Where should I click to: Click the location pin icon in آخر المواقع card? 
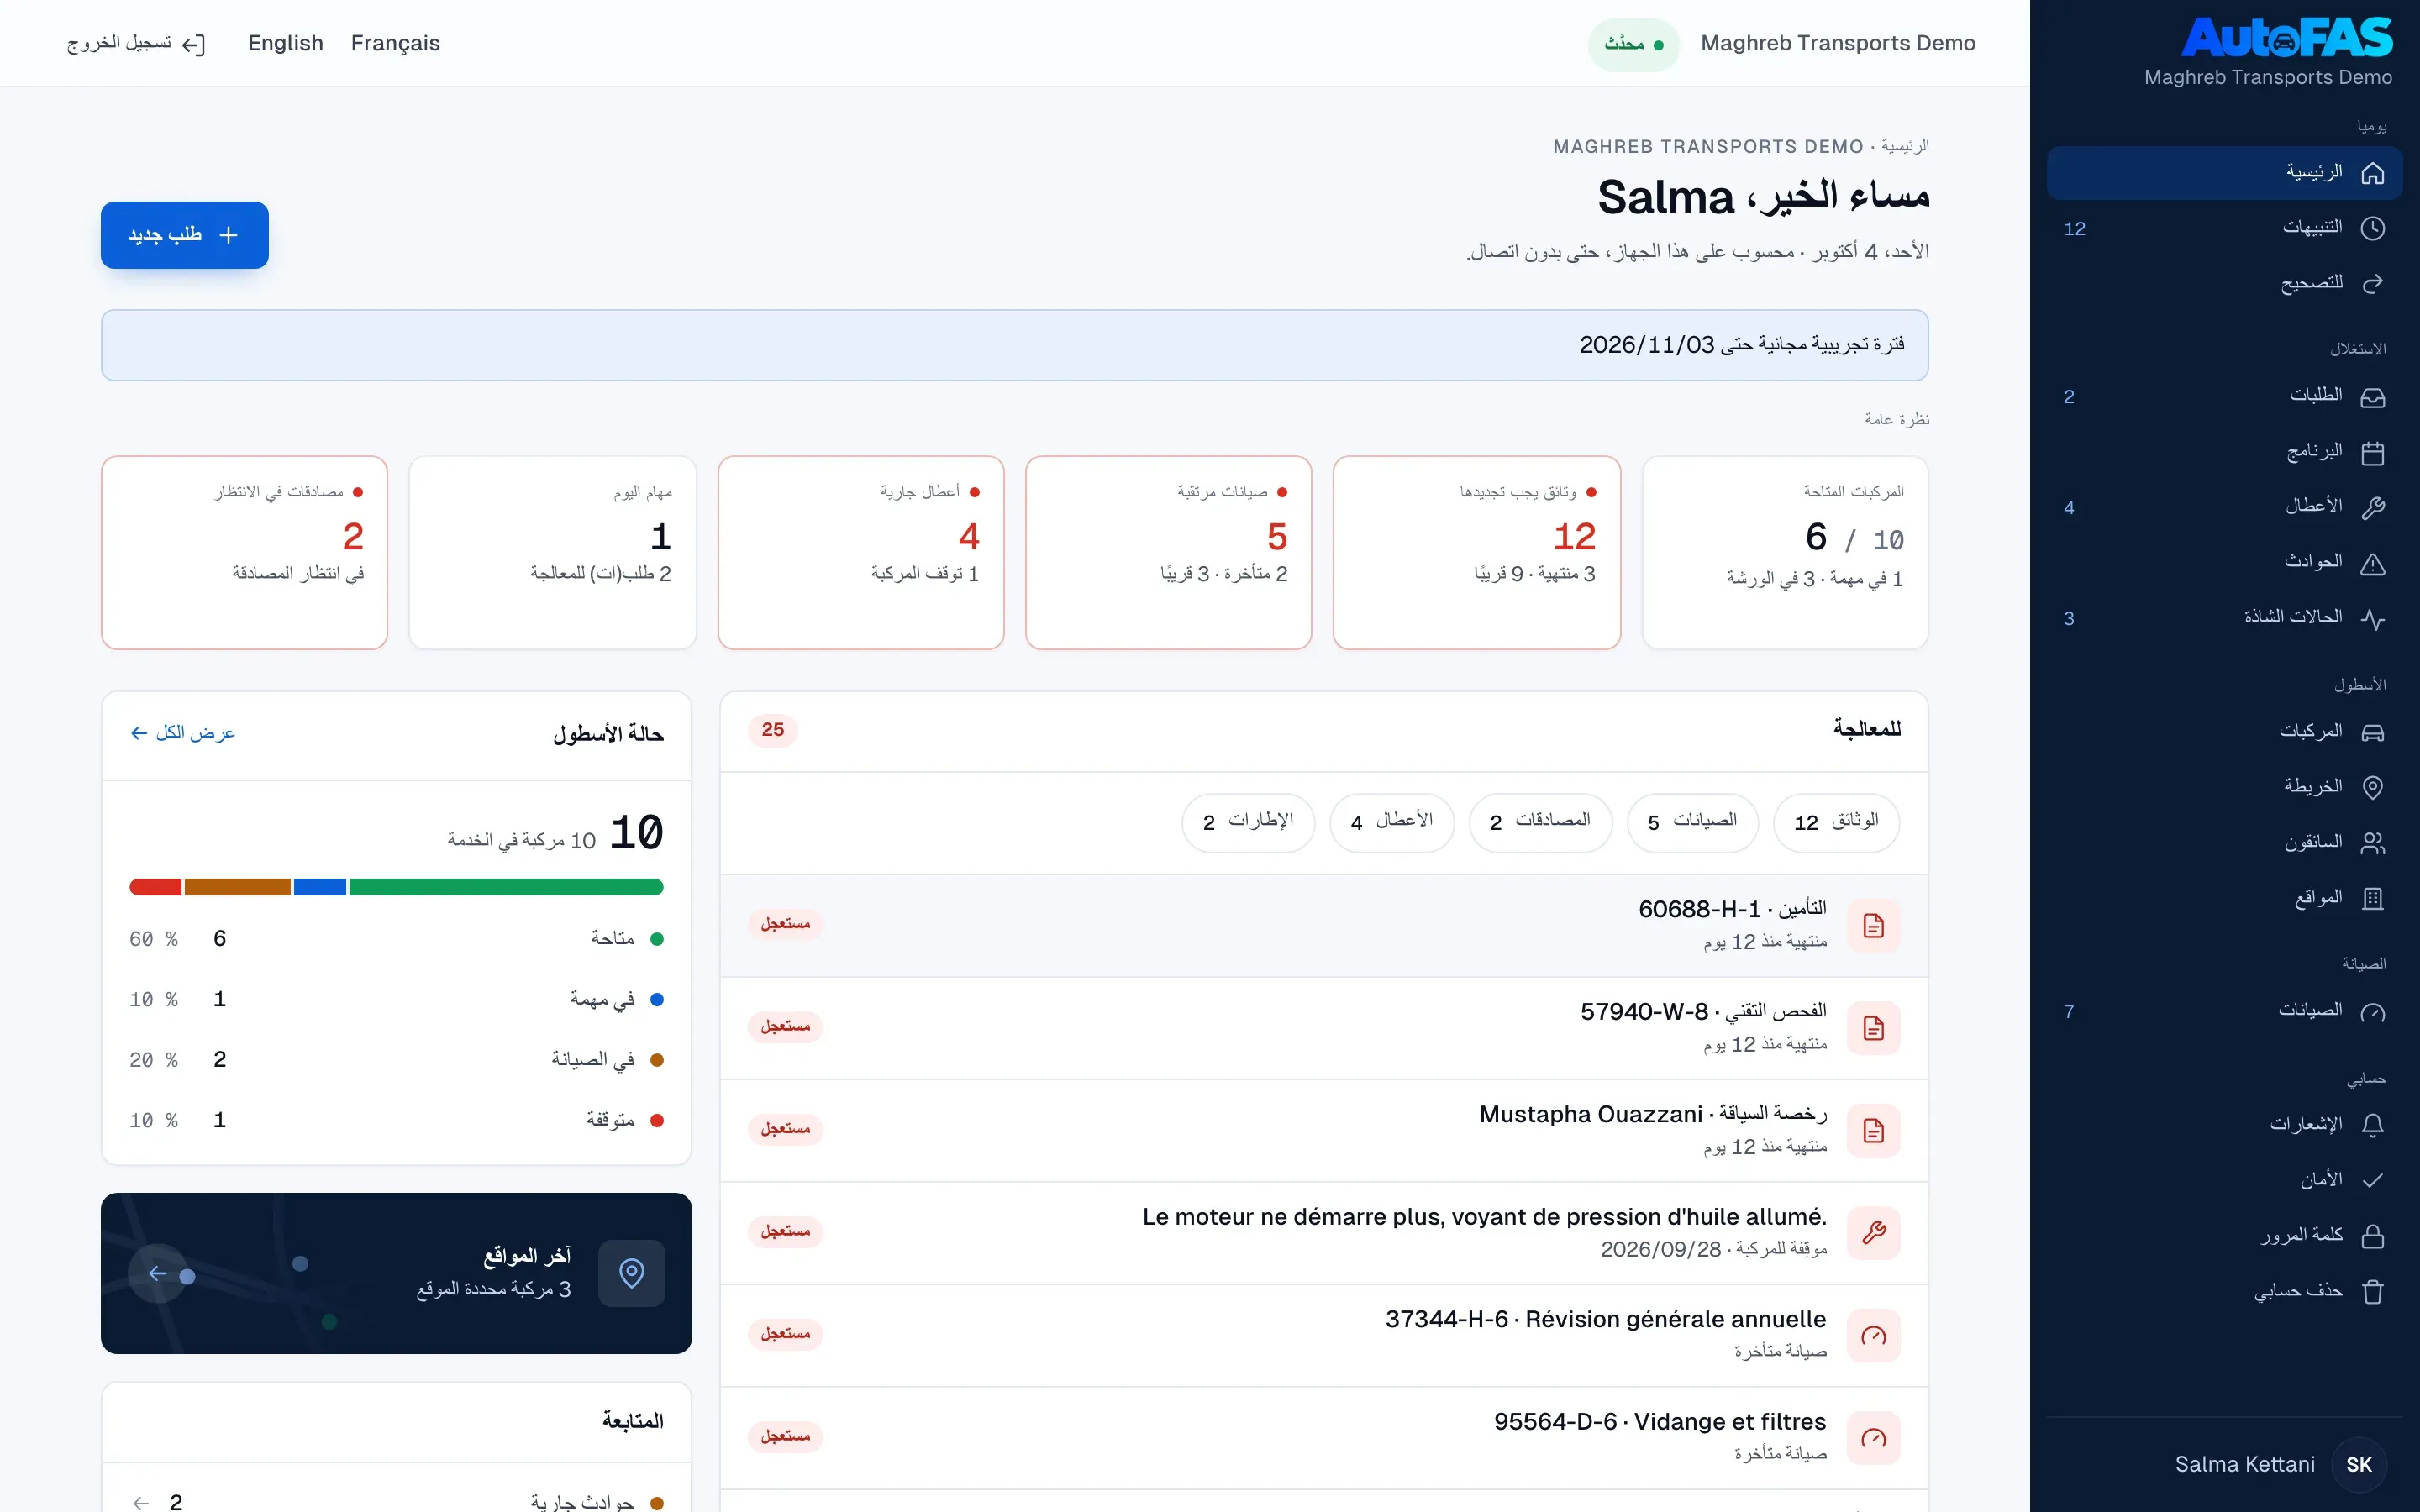[631, 1273]
